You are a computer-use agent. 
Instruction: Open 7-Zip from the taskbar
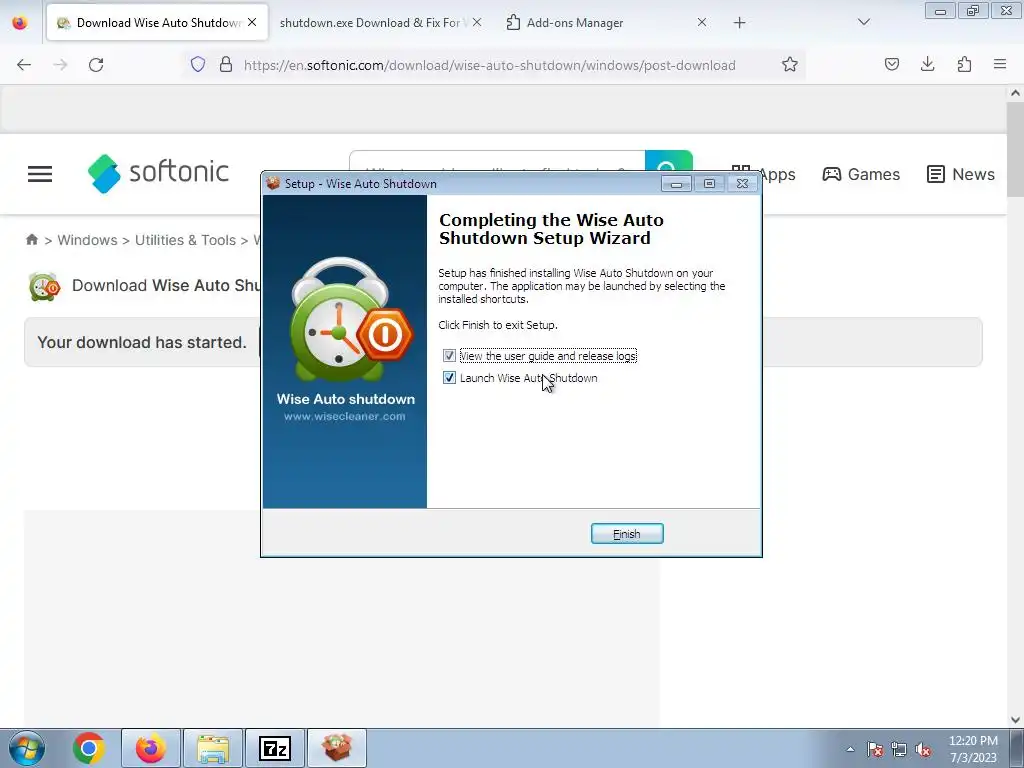(x=275, y=748)
